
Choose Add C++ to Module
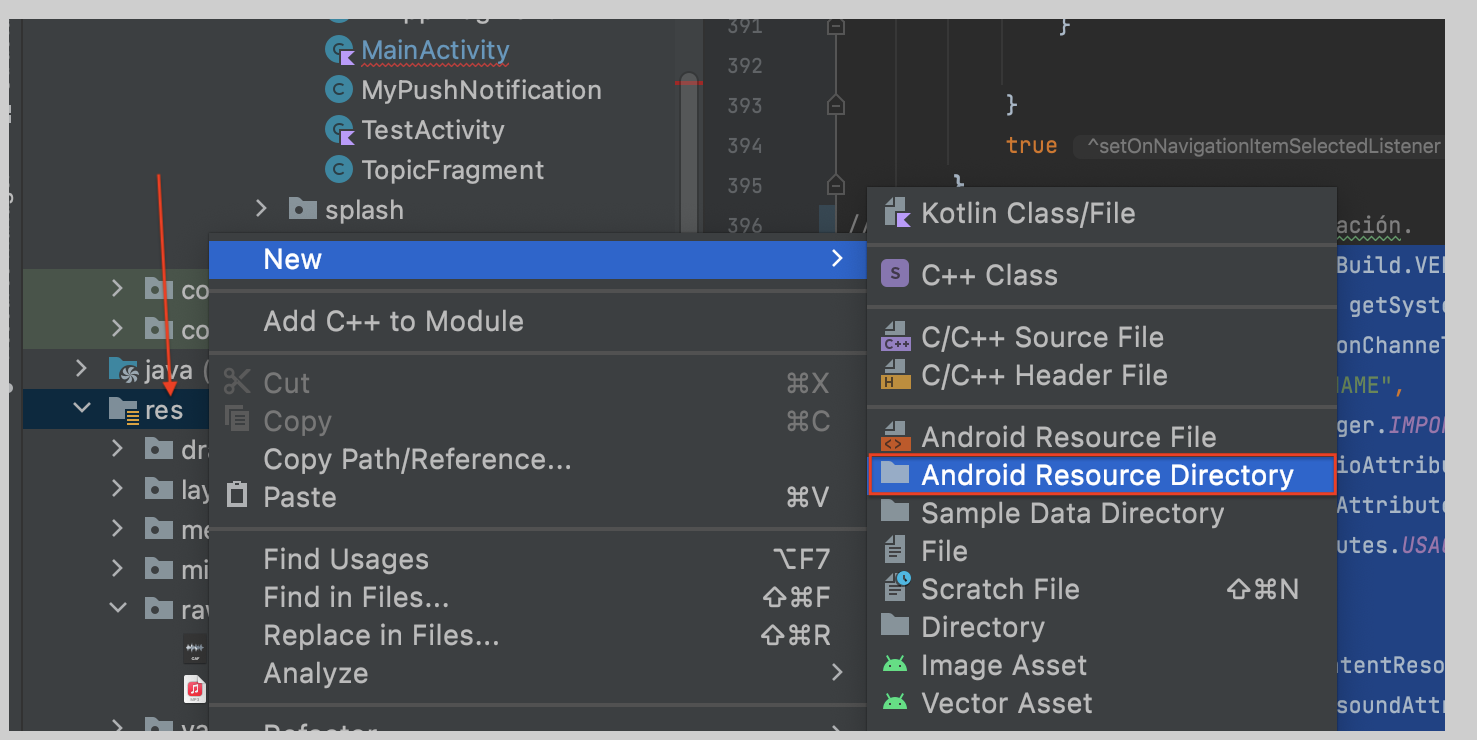pyautogui.click(x=393, y=321)
